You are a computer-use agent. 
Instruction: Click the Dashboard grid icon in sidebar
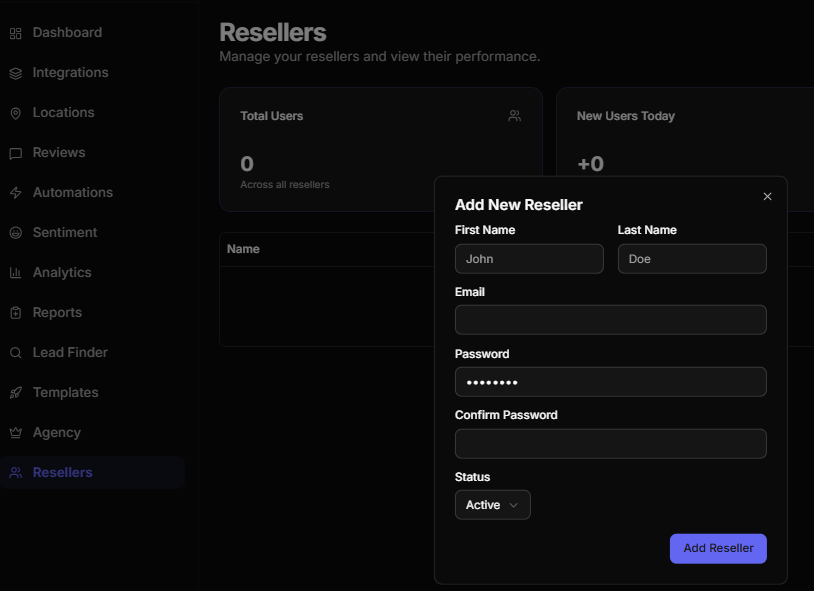tap(15, 33)
